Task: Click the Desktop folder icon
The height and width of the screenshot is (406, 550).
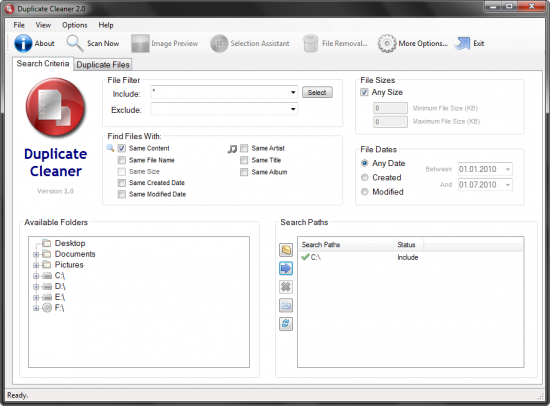Action: pos(46,243)
